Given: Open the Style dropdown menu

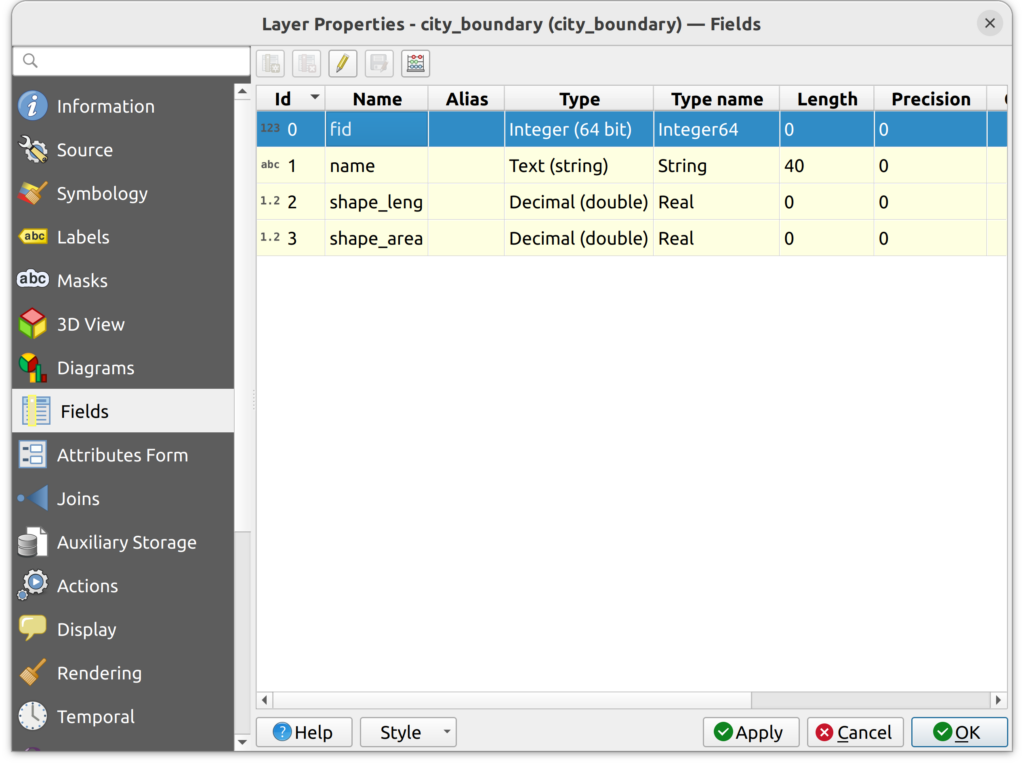Looking at the screenshot, I should click(x=408, y=733).
